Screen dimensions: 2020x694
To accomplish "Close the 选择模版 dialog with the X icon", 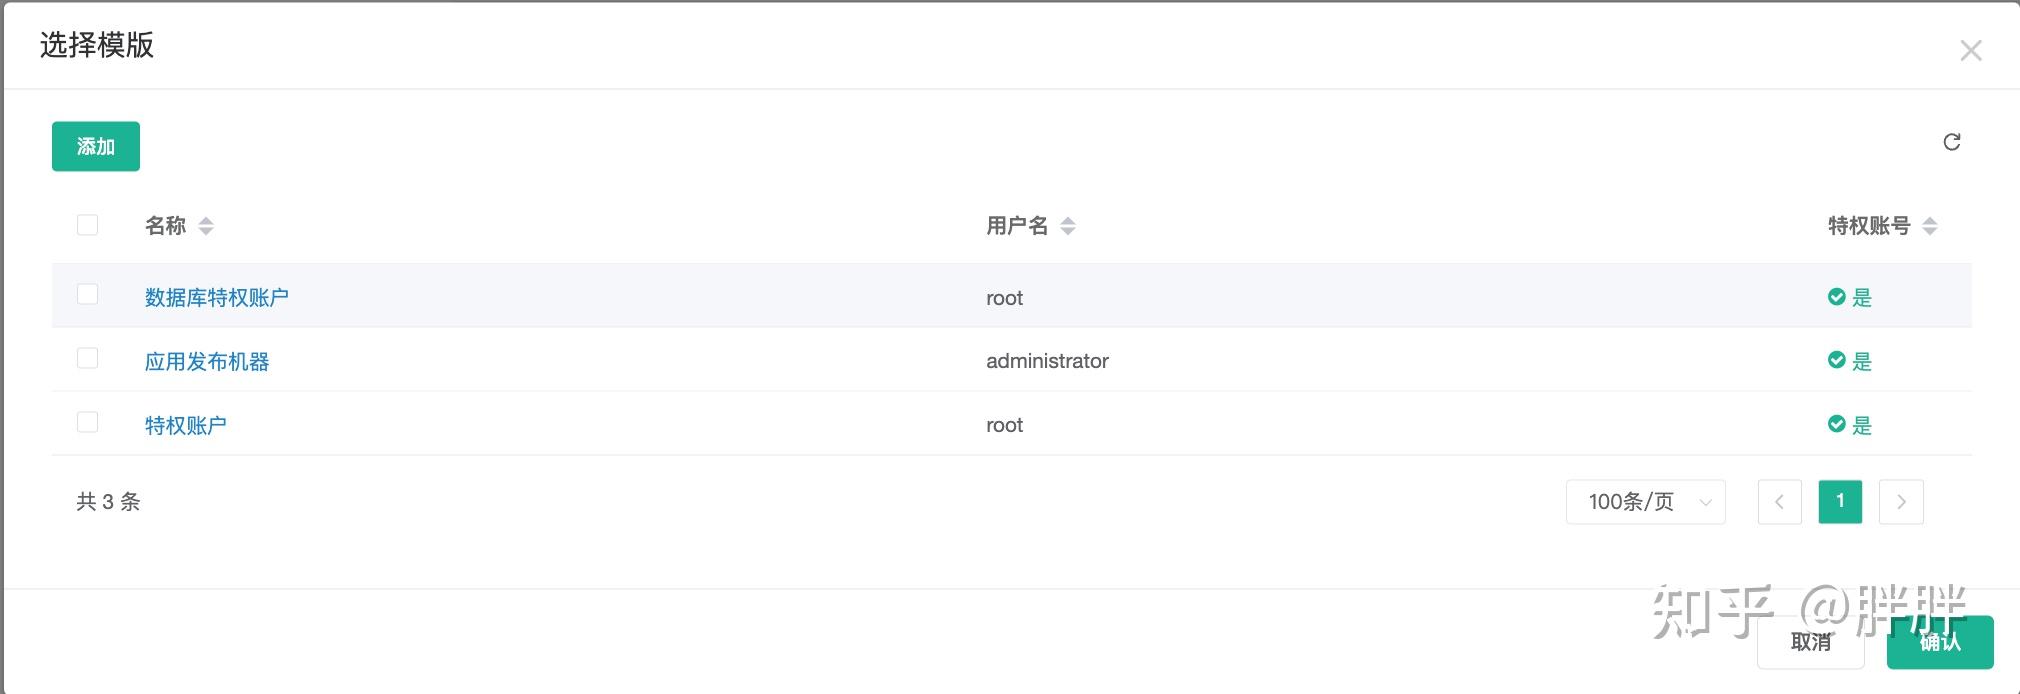I will [x=1971, y=49].
